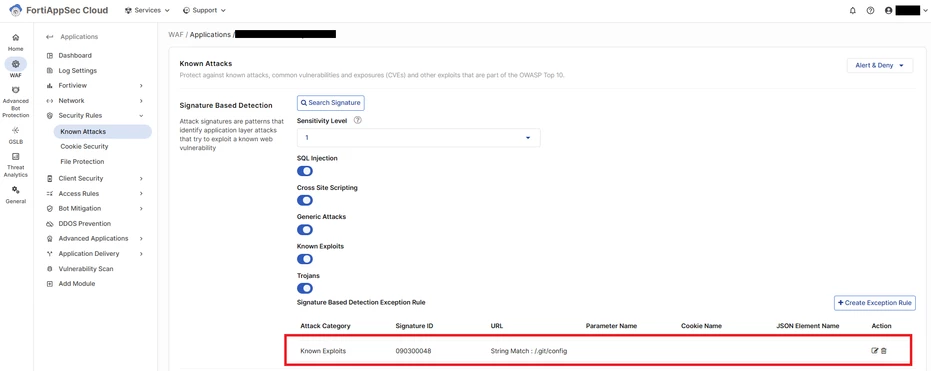This screenshot has width=931, height=371.
Task: Open File Protection page
Action: [82, 161]
